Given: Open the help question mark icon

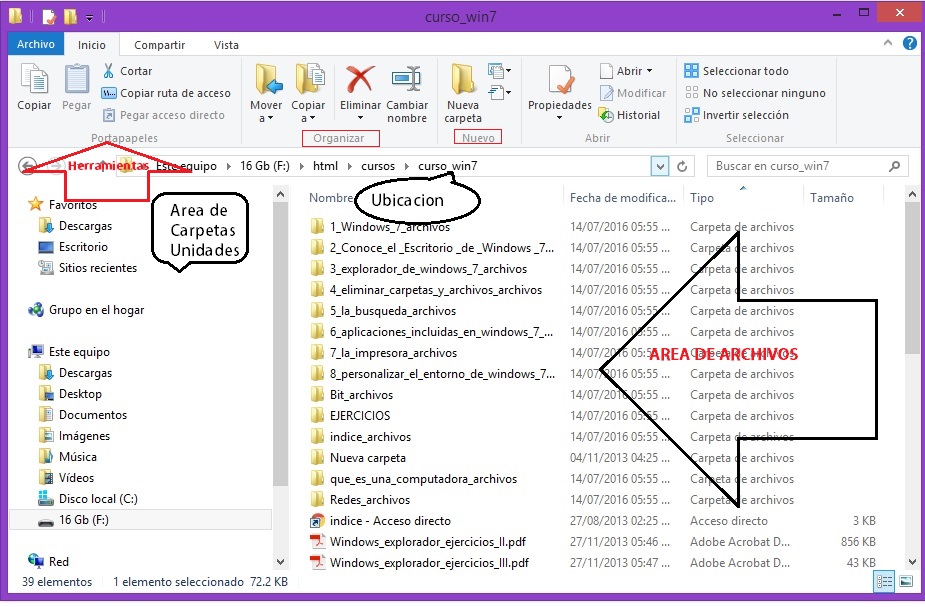Looking at the screenshot, I should click(910, 44).
